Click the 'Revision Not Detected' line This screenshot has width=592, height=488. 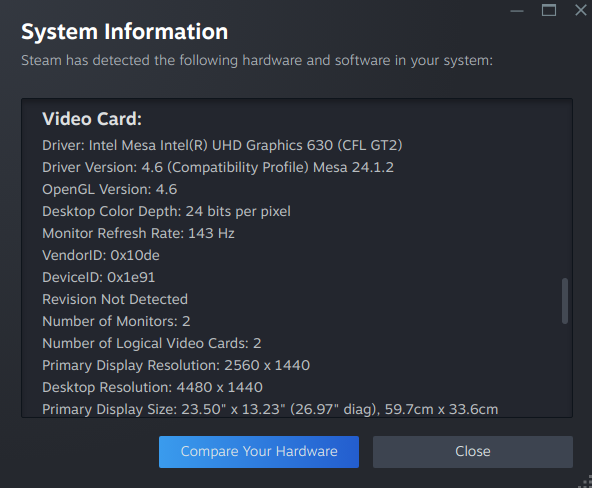(115, 299)
